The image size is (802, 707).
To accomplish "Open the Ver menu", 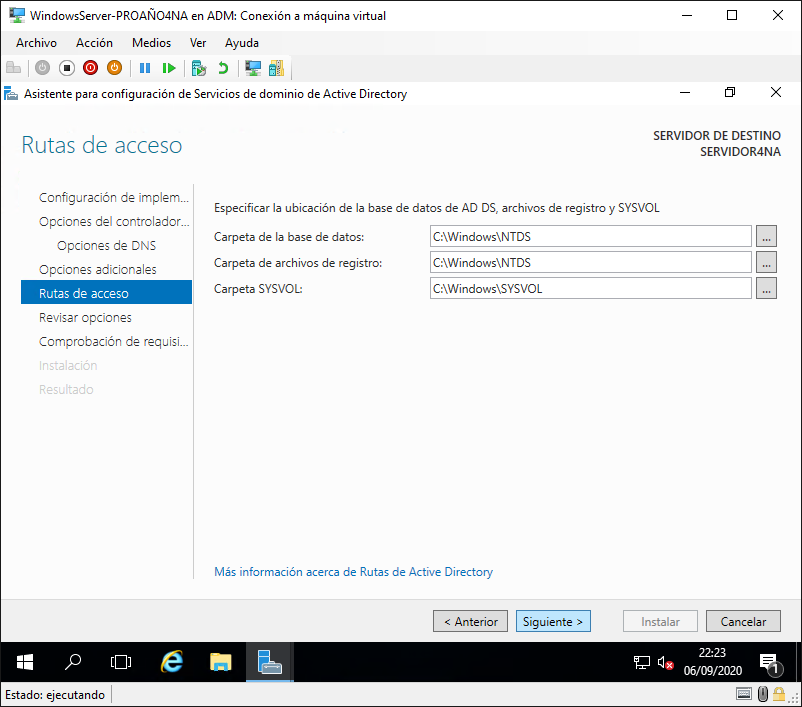I will (x=198, y=43).
